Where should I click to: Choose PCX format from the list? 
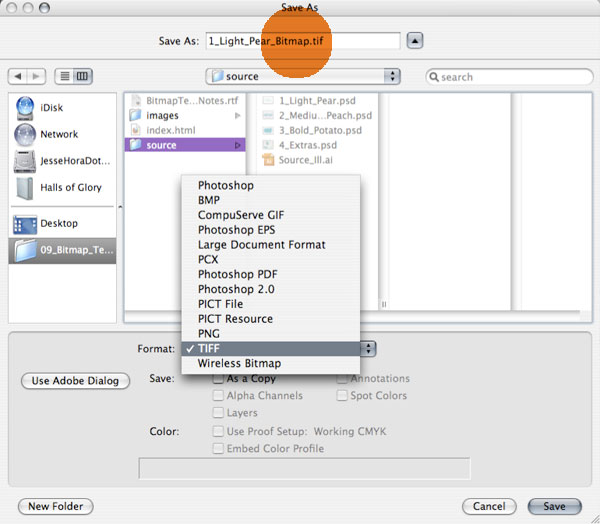click(271, 260)
